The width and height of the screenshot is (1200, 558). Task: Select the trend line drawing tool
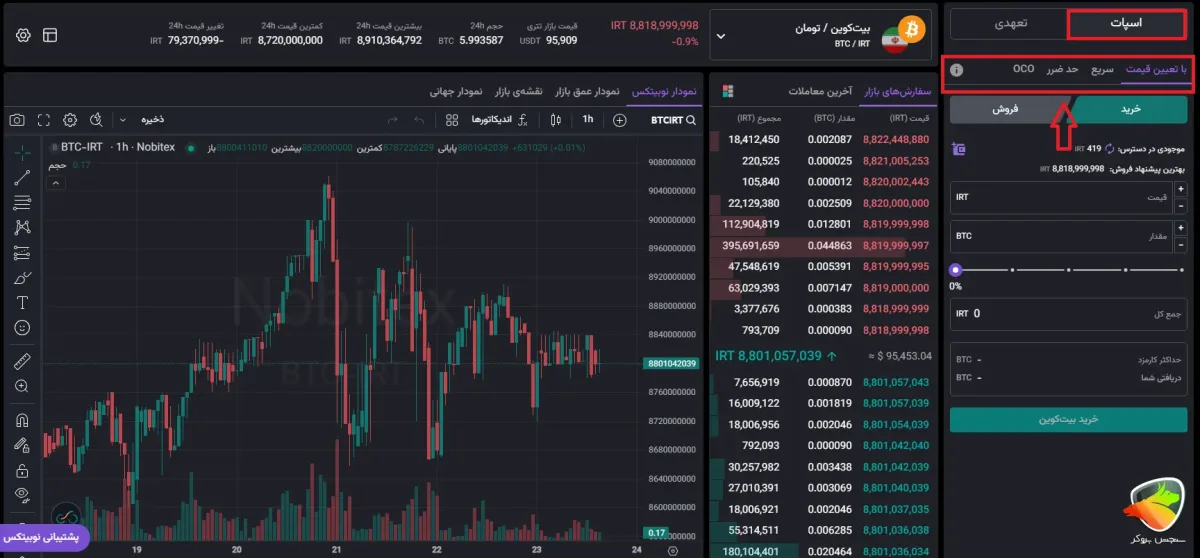(x=22, y=178)
